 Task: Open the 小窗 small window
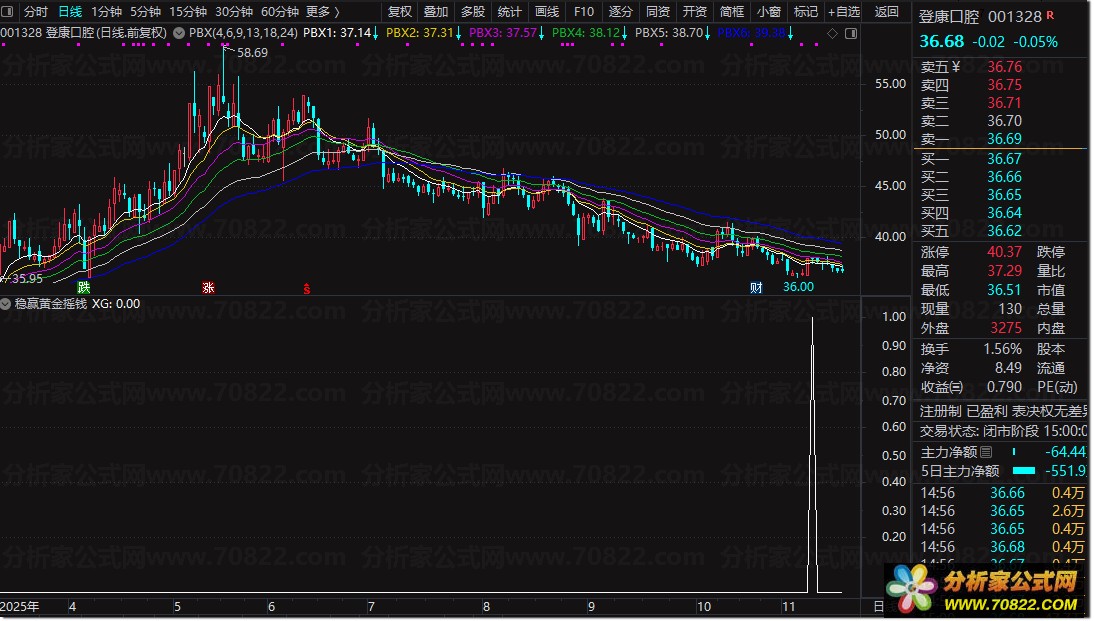point(768,11)
